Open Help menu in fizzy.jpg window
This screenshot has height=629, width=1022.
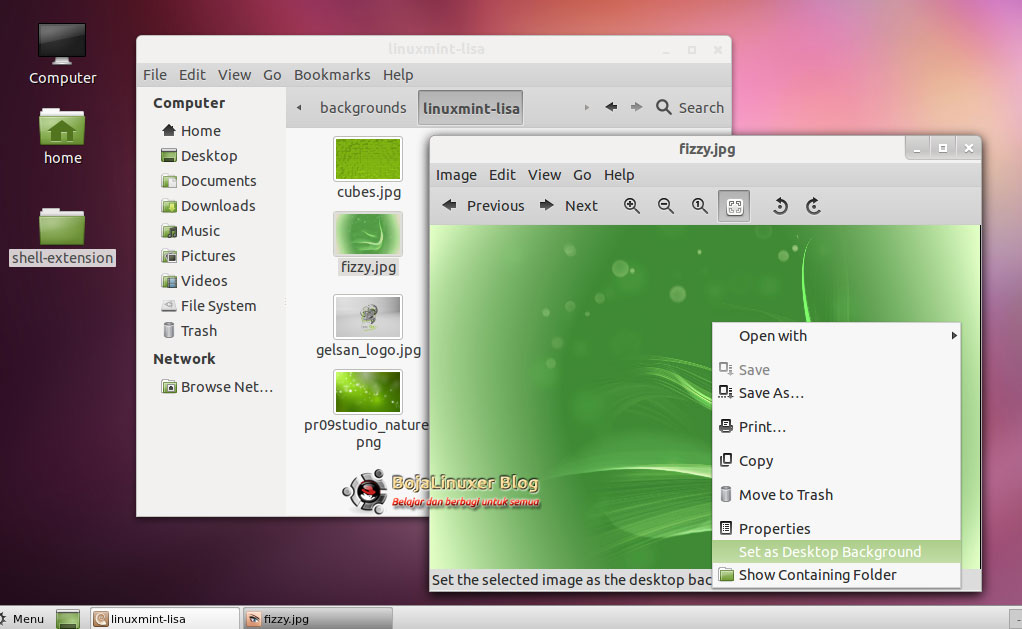coord(619,175)
